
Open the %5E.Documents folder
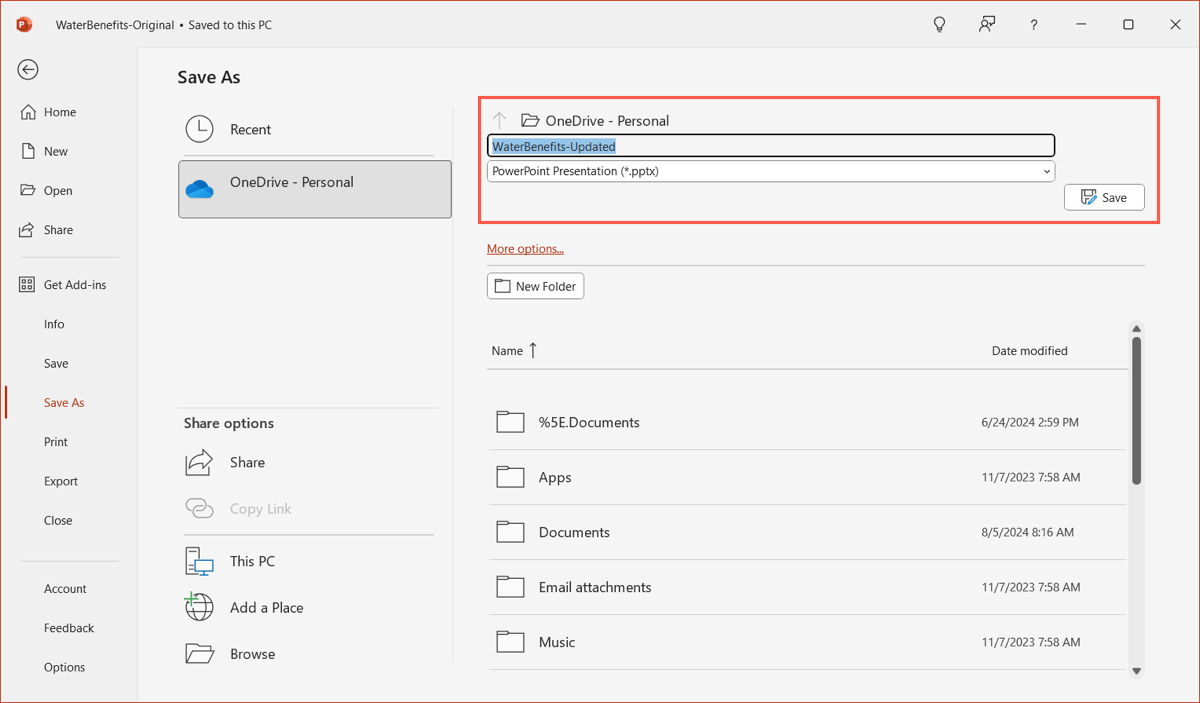[806, 422]
